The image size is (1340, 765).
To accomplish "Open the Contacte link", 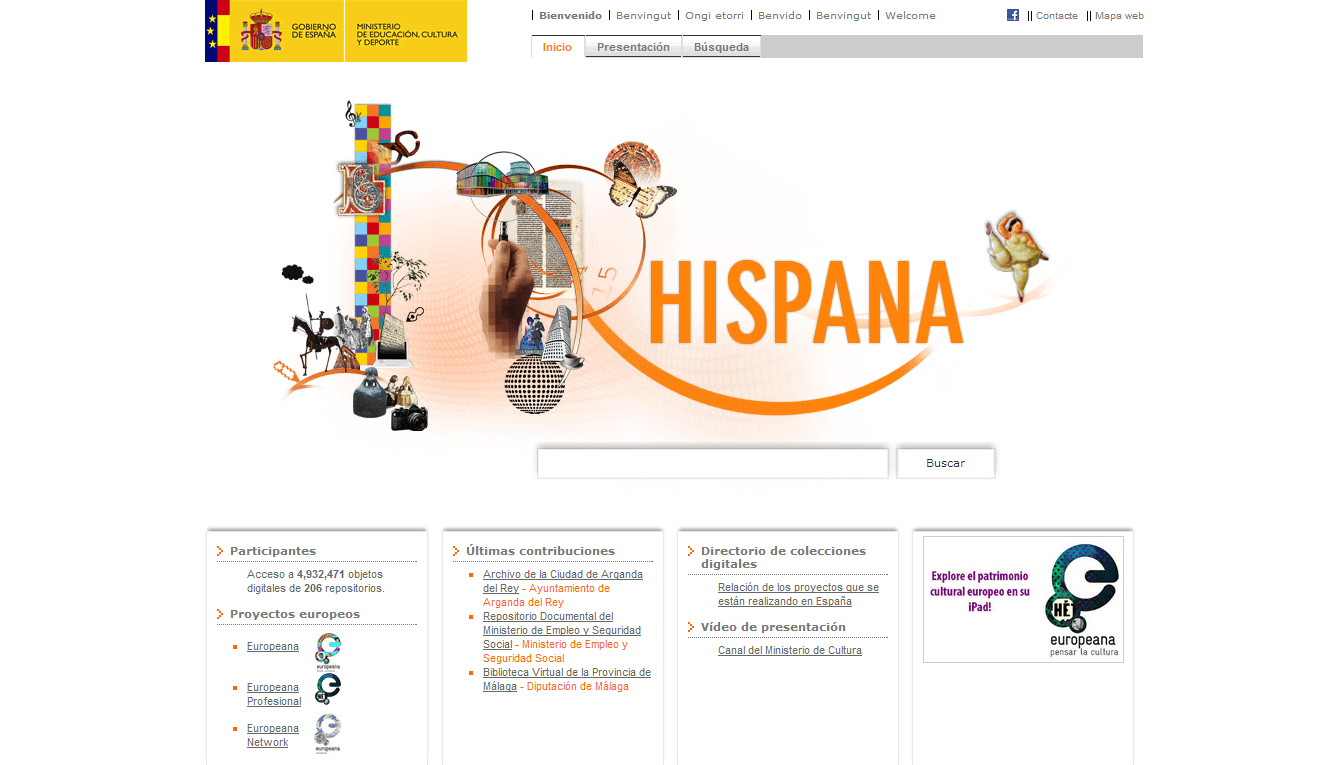I will tap(1057, 16).
